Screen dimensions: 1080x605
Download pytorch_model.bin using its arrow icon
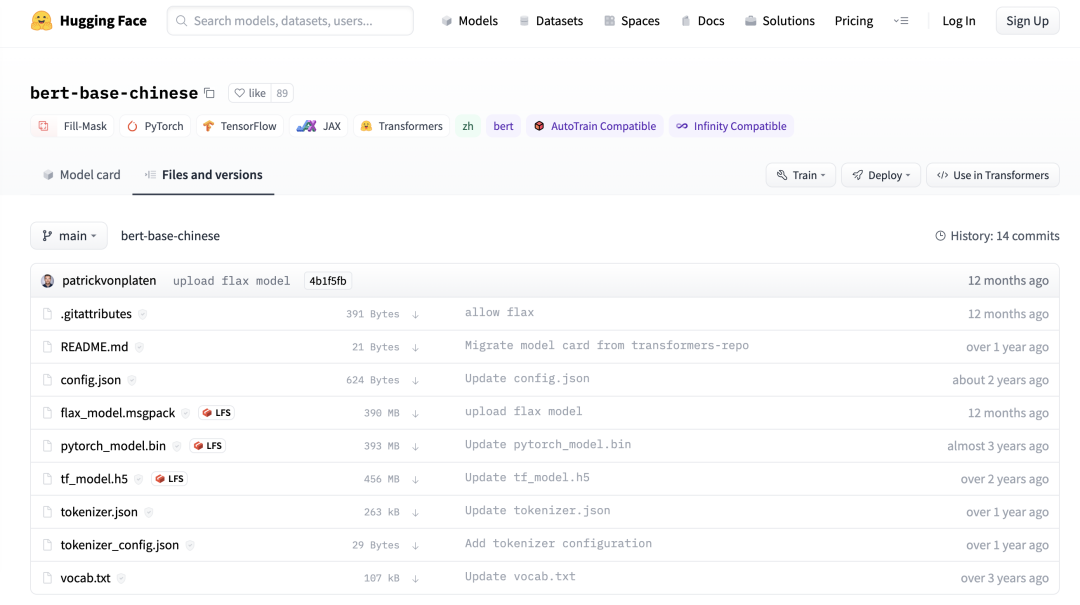pyautogui.click(x=415, y=447)
